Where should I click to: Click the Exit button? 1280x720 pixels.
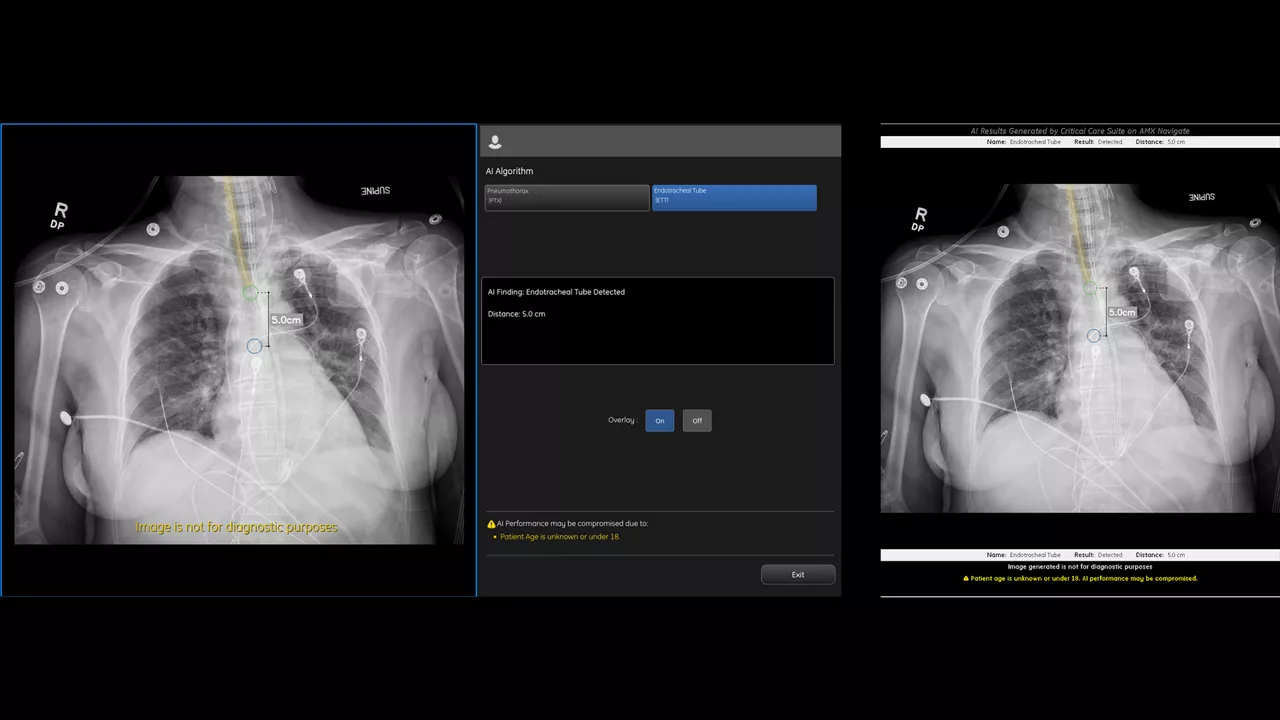[798, 575]
